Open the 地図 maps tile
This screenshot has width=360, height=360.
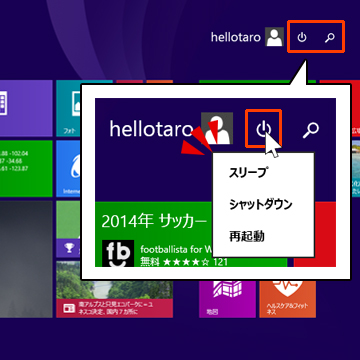click(227, 299)
